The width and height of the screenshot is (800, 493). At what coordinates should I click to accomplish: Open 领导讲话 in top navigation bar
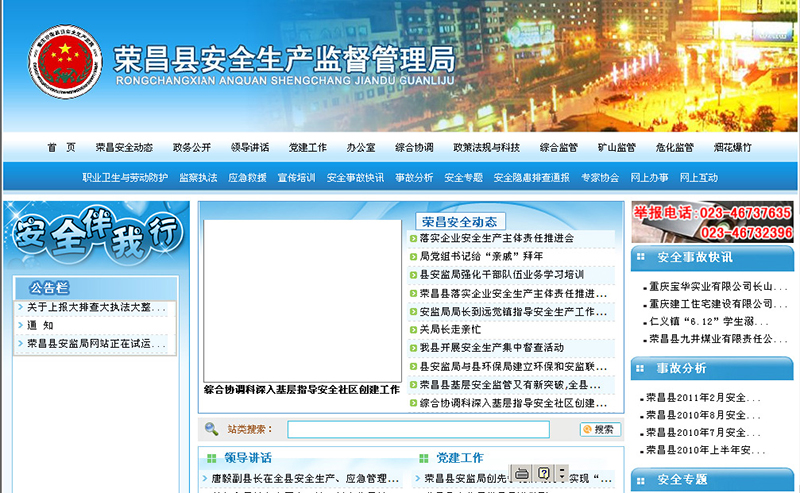point(250,147)
